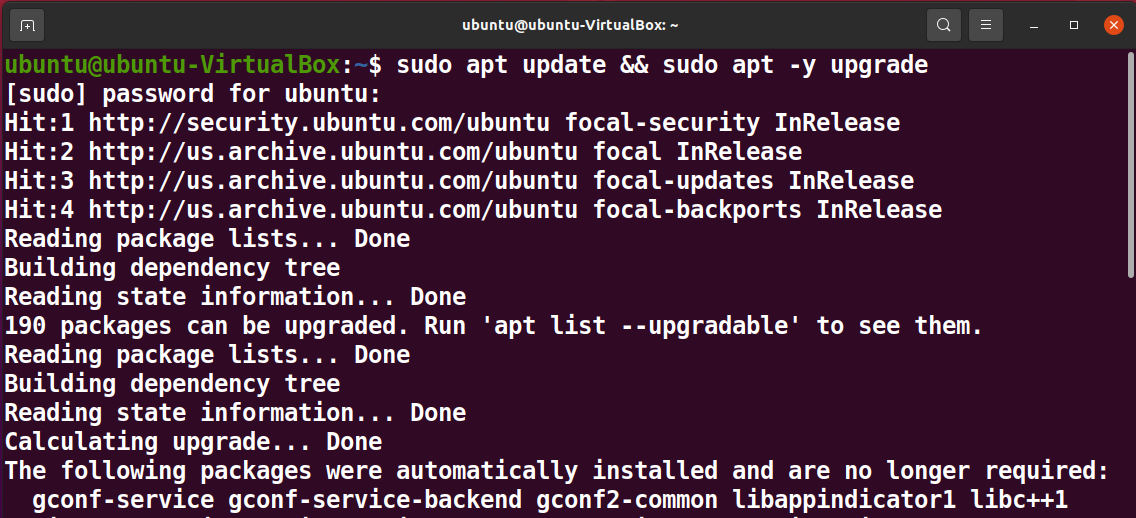The height and width of the screenshot is (518, 1136).
Task: Click the terminal search magnifier icon
Action: [943, 25]
